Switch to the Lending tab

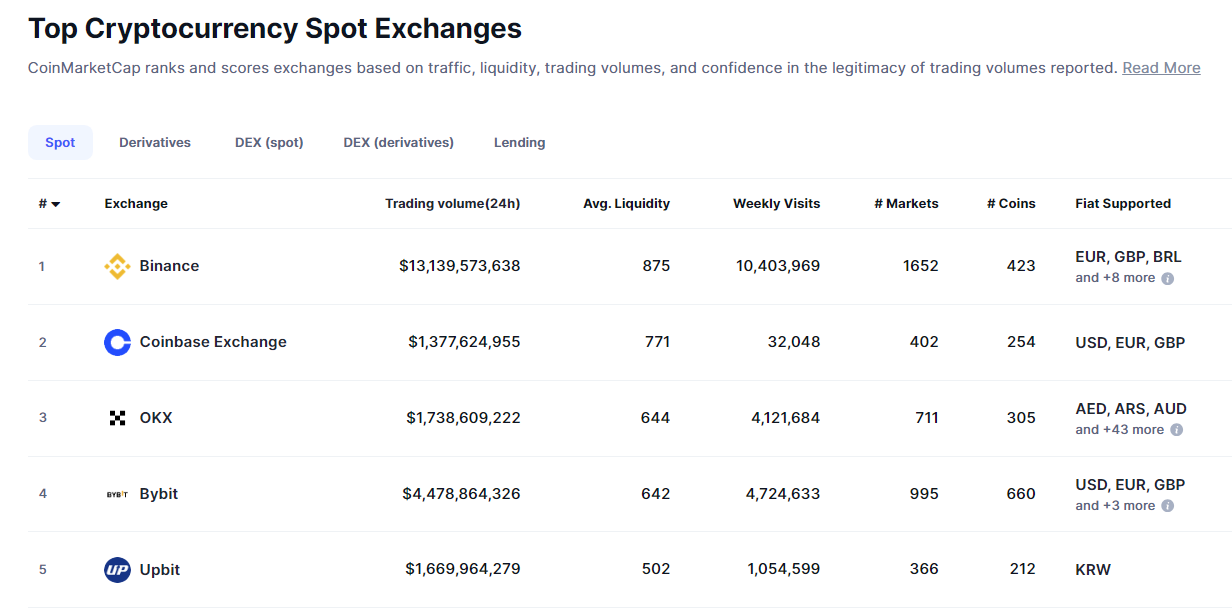click(520, 142)
